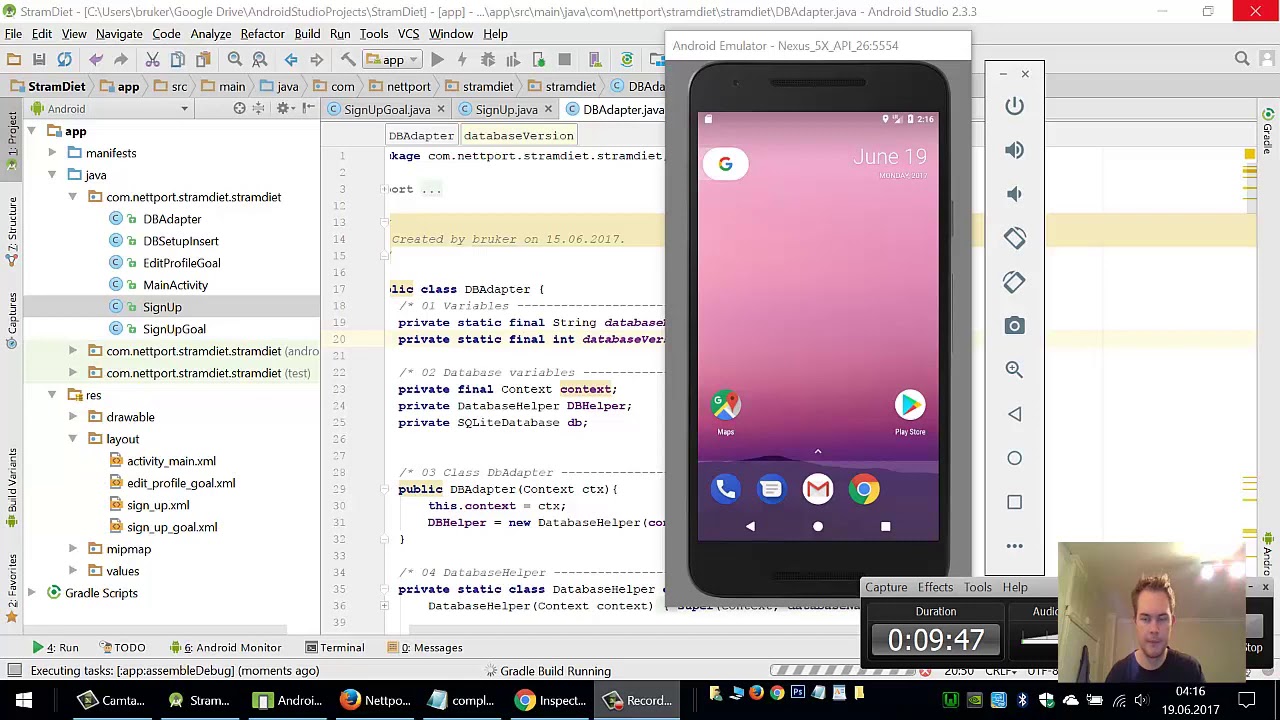The image size is (1280, 720).
Task: Click the Find magnifier toolbar icon
Action: coord(235,60)
